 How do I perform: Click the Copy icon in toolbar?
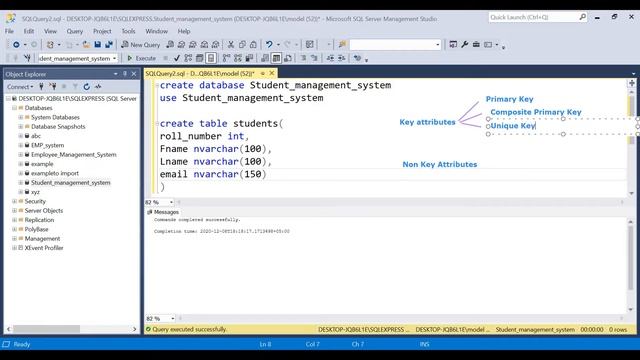pos(242,44)
